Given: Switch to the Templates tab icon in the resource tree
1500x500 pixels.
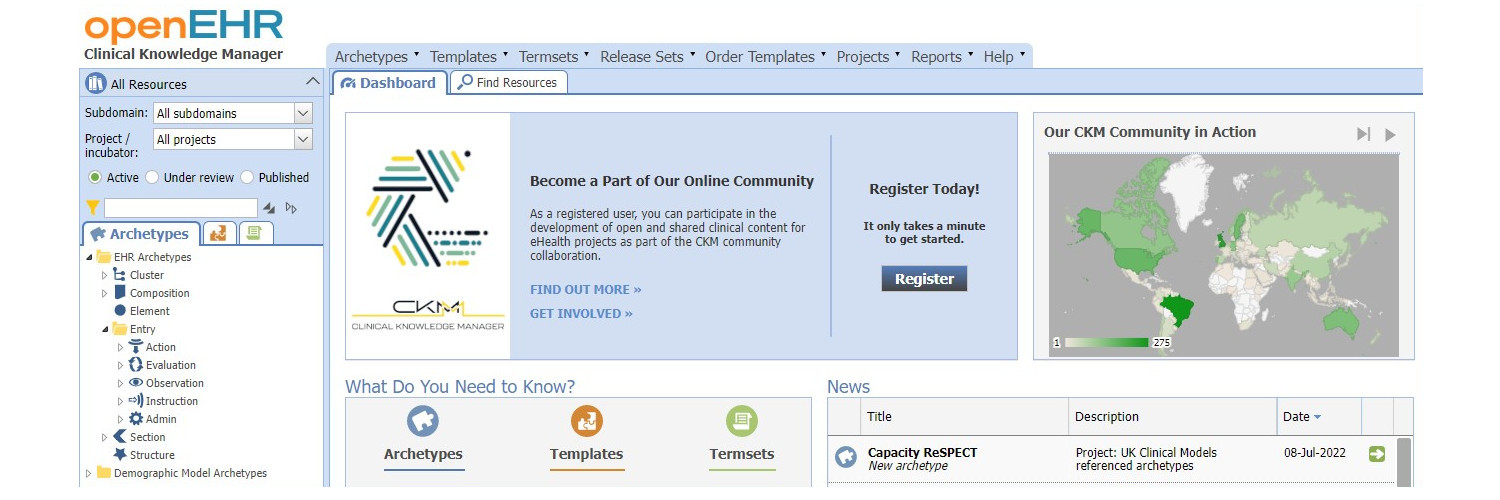Looking at the screenshot, I should pyautogui.click(x=220, y=233).
